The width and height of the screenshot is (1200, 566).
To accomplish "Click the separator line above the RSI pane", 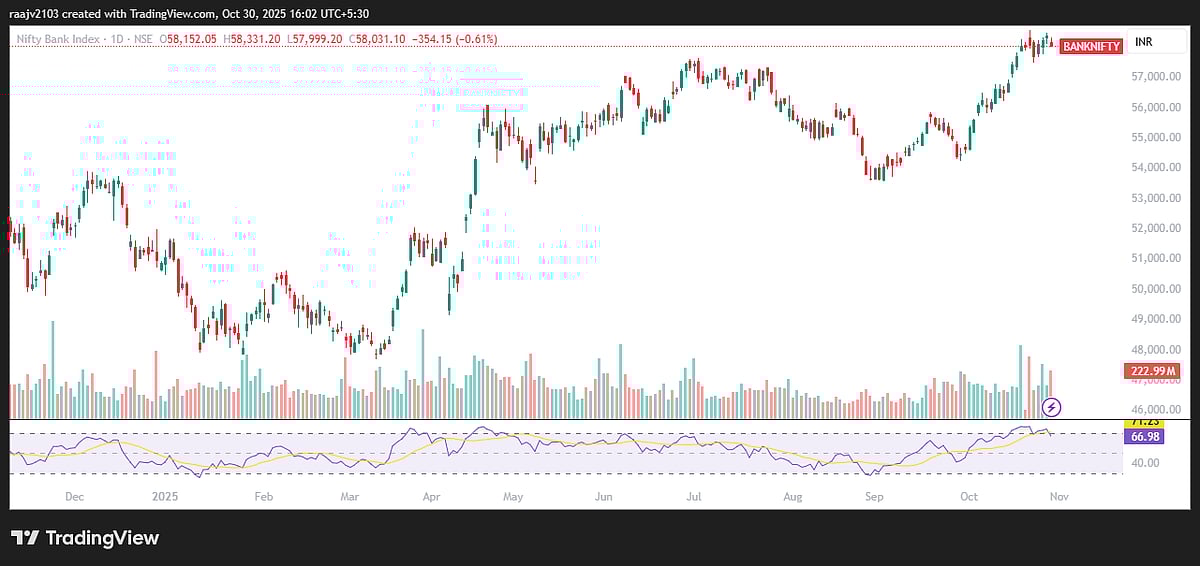I will 600,419.
